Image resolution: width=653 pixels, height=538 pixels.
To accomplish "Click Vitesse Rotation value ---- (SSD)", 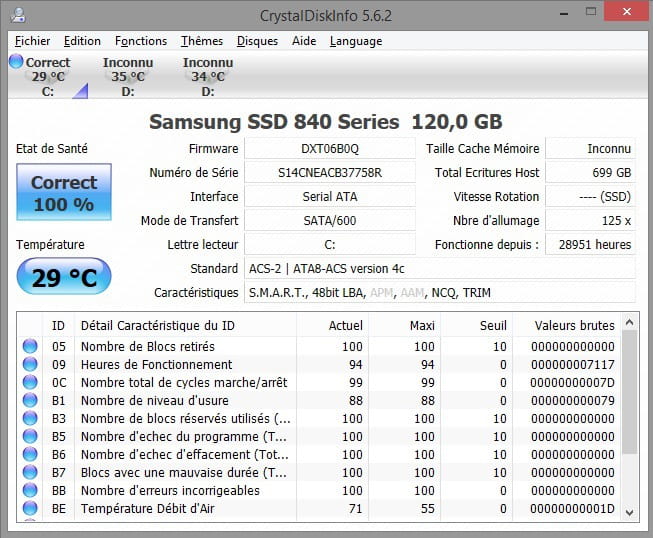I will point(591,197).
